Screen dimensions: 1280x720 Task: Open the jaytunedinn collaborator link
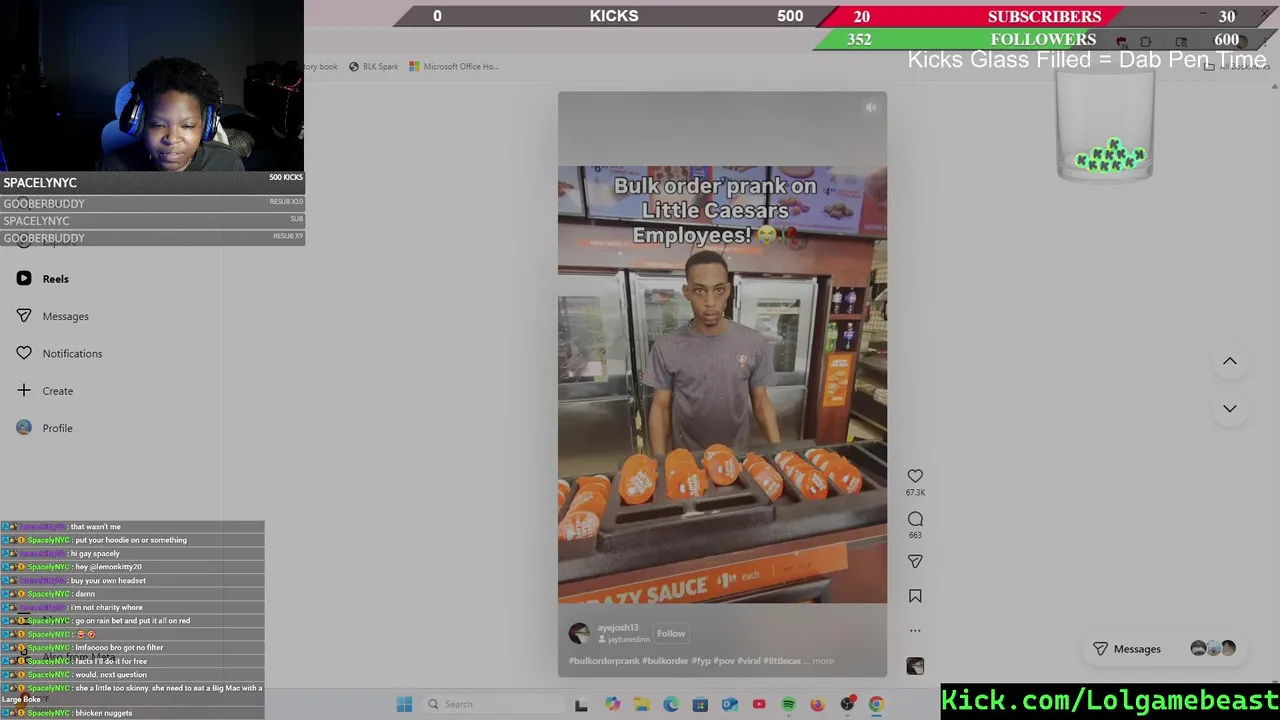coord(629,639)
